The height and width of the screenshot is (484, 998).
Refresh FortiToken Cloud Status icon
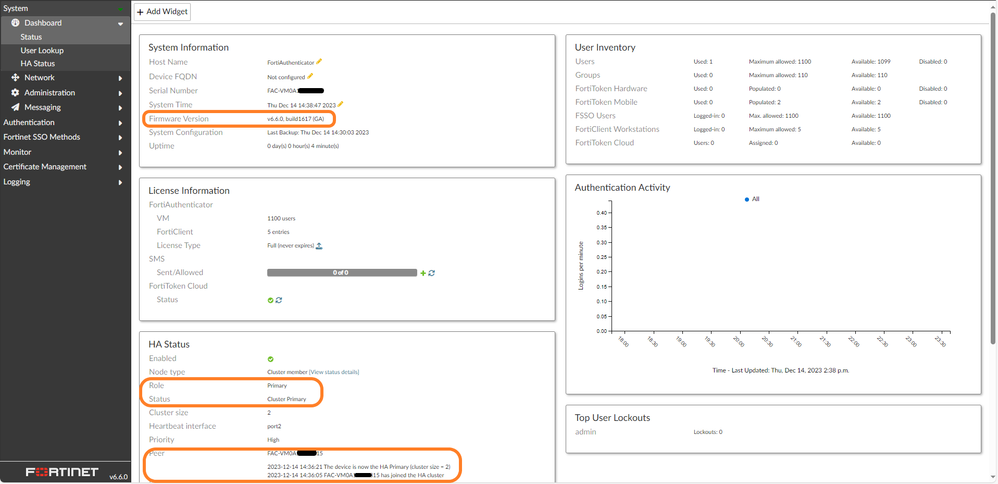[x=279, y=300]
